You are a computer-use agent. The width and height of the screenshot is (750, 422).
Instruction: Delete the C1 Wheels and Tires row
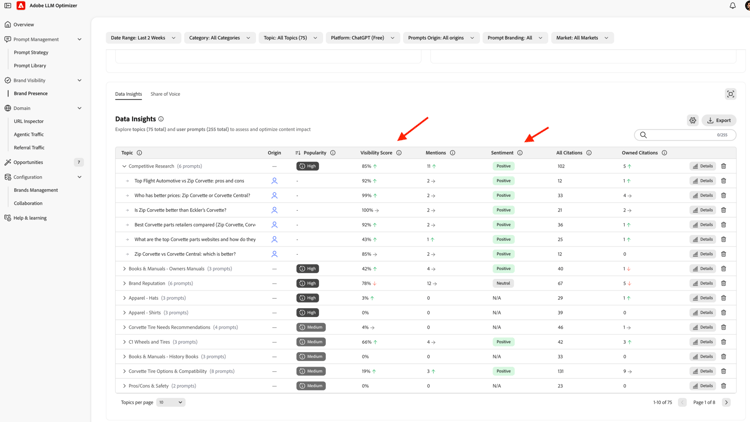click(723, 342)
